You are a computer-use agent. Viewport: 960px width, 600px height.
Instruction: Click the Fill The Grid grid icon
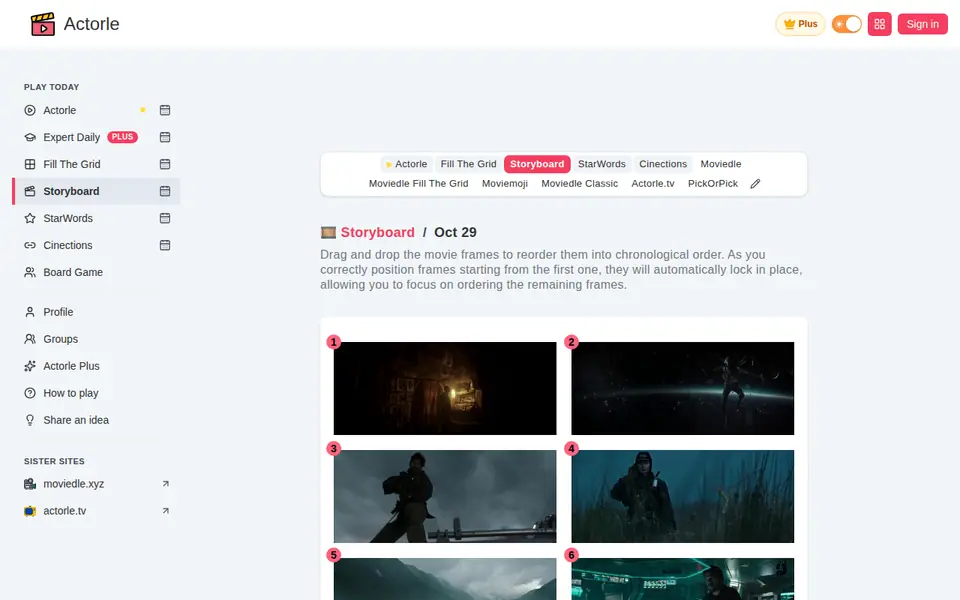point(29,164)
